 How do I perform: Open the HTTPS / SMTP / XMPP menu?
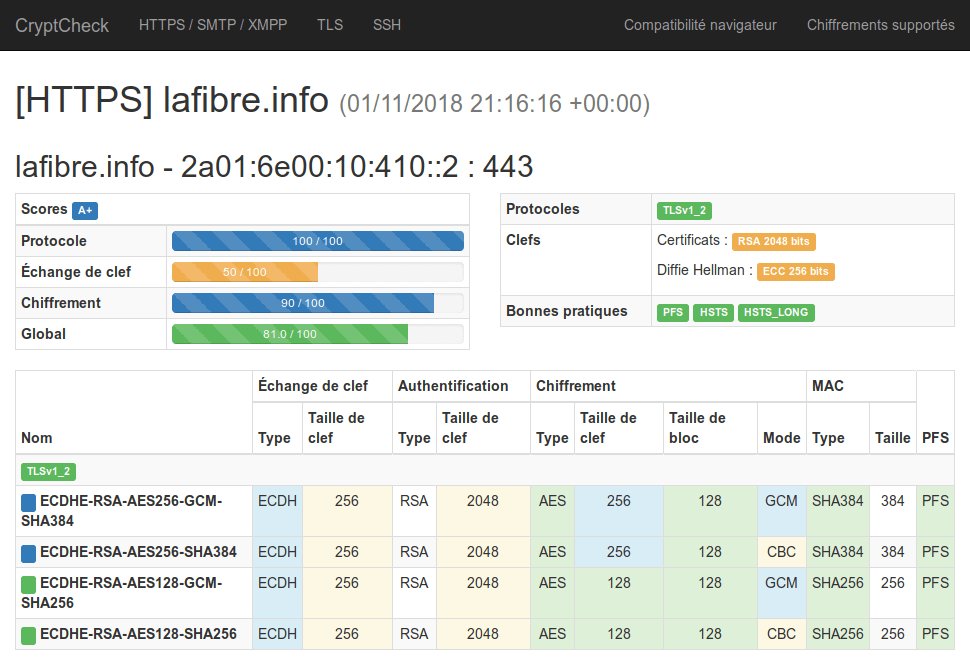tap(213, 25)
